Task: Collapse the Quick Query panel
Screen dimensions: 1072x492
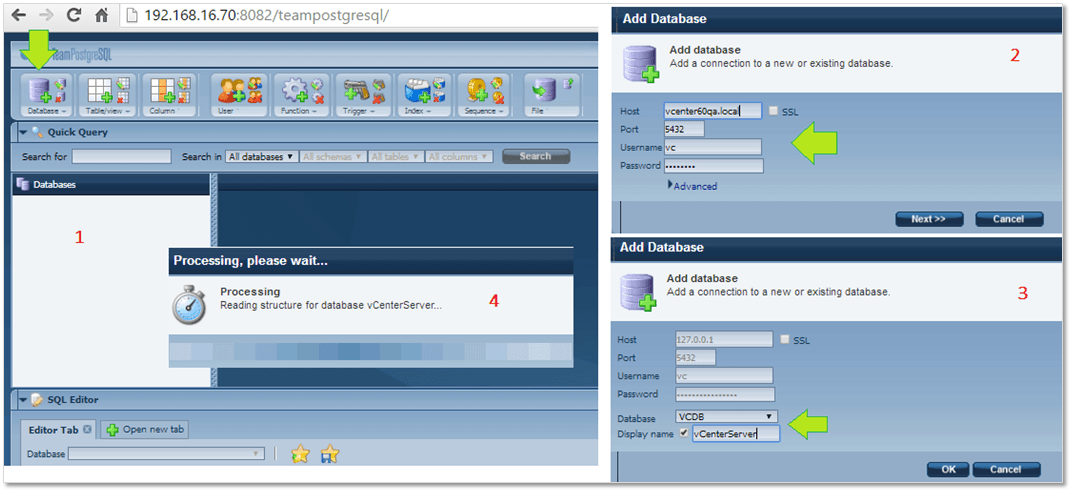Action: coord(23,133)
